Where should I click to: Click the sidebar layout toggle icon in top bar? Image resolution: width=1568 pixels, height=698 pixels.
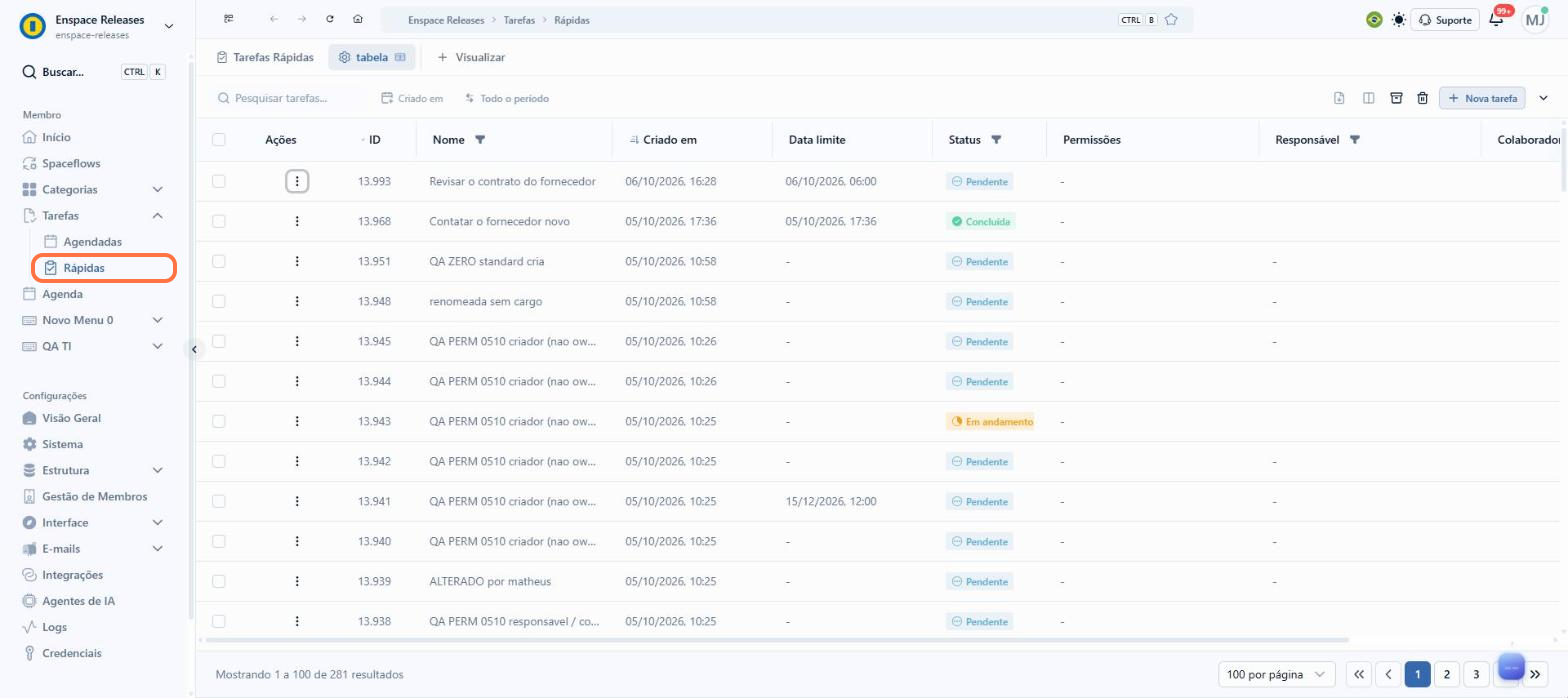coord(229,19)
